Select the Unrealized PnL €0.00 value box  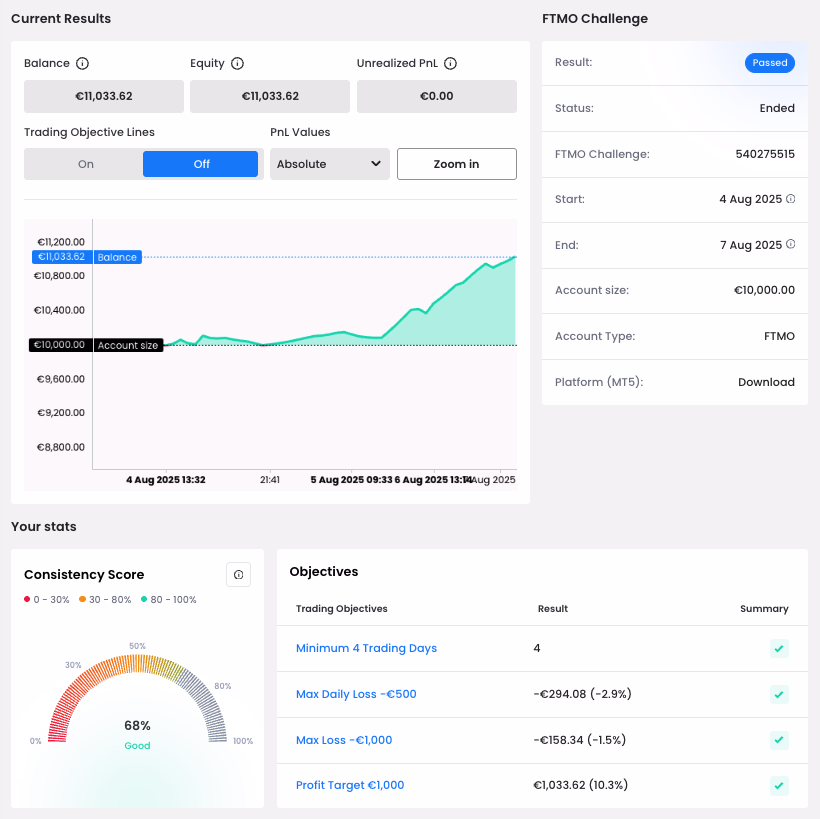tap(437, 96)
